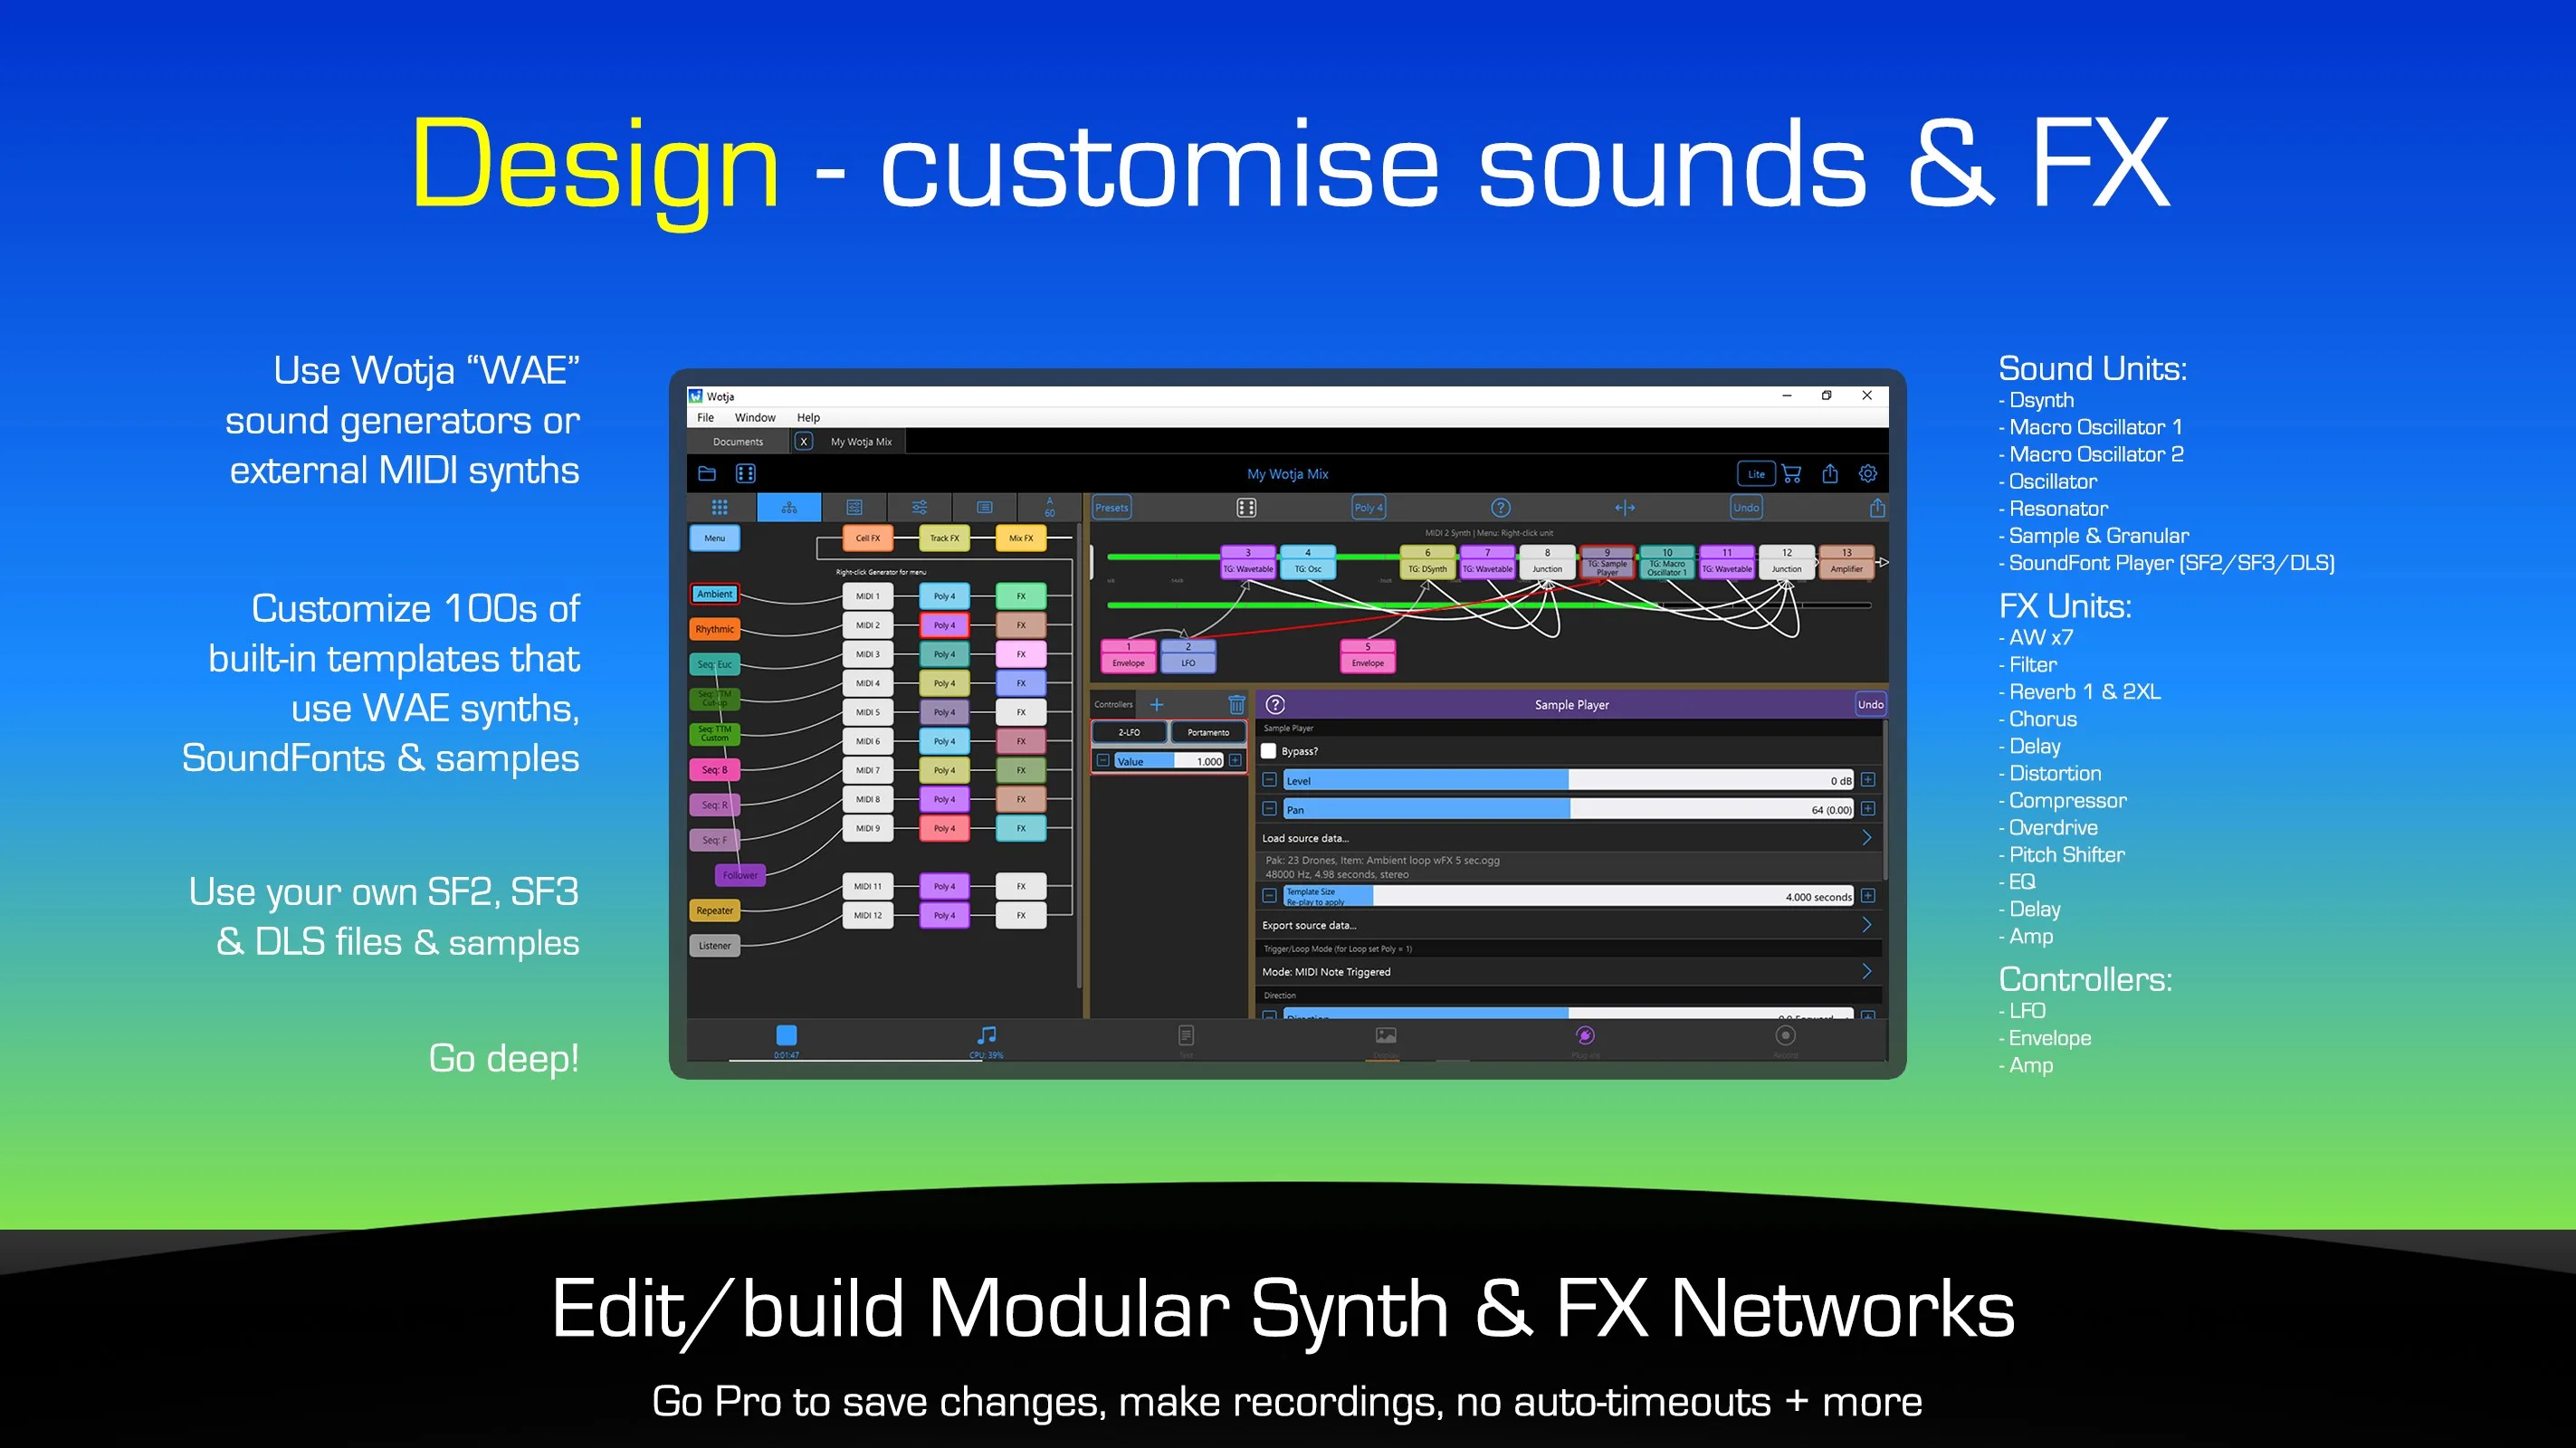Viewport: 2576px width, 1448px height.
Task: Increase Pan with its plus button
Action: coord(1868,809)
